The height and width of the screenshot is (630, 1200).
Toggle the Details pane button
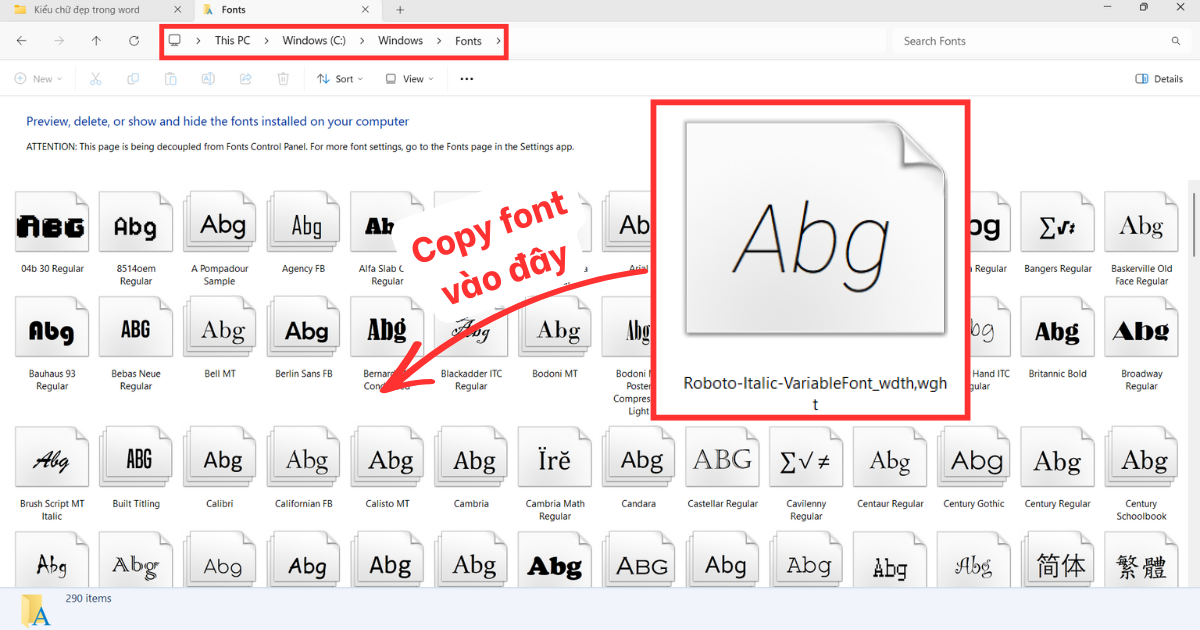1159,79
